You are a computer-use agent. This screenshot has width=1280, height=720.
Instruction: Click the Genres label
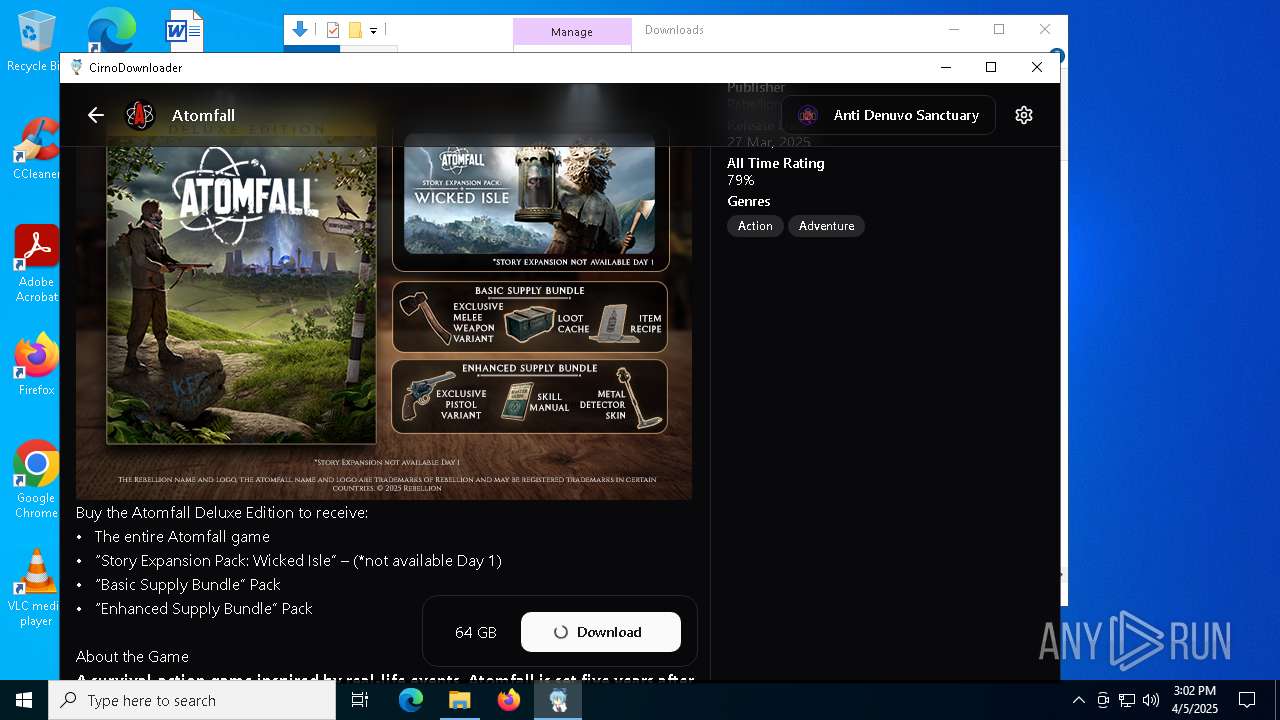coord(748,201)
